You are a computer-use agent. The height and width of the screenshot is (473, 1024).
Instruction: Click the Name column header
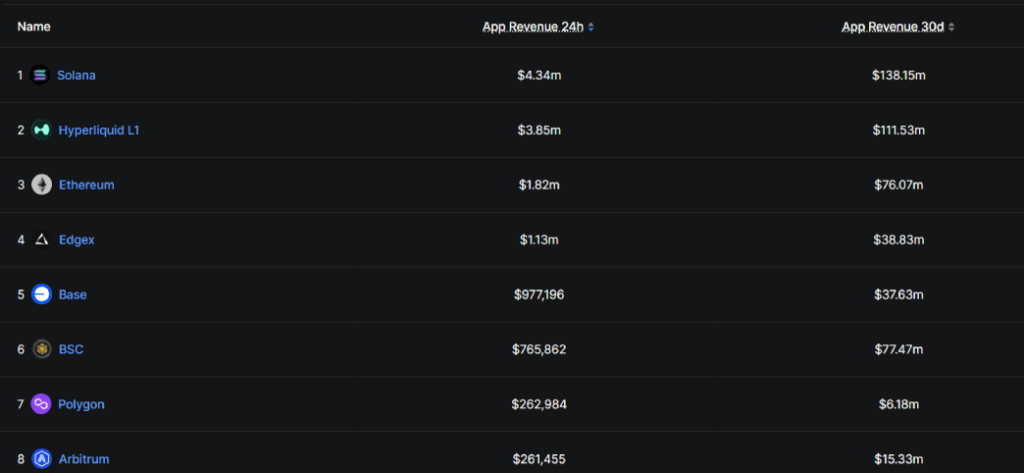34,27
